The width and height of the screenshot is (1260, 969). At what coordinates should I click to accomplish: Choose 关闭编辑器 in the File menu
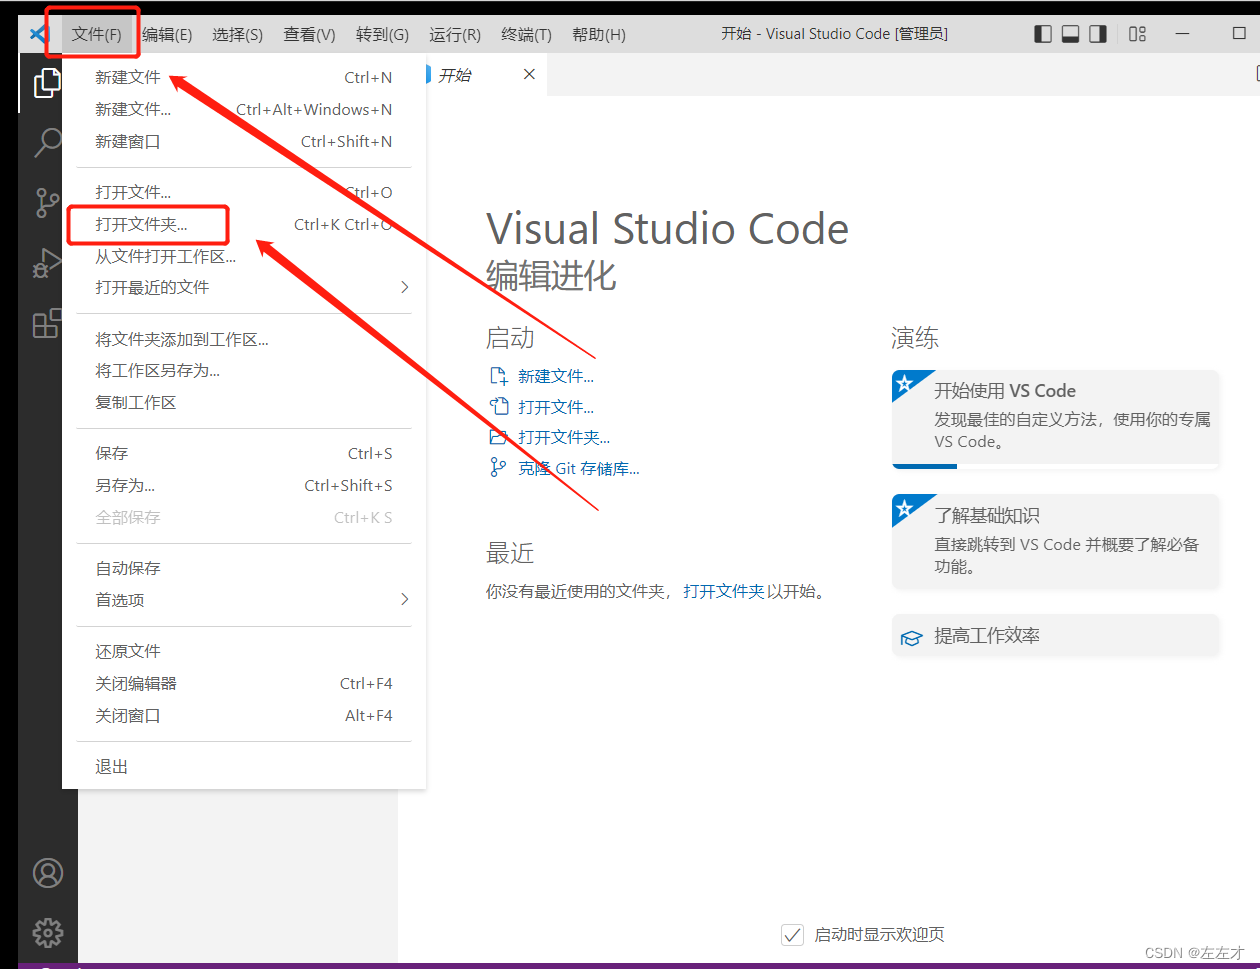pos(244,683)
